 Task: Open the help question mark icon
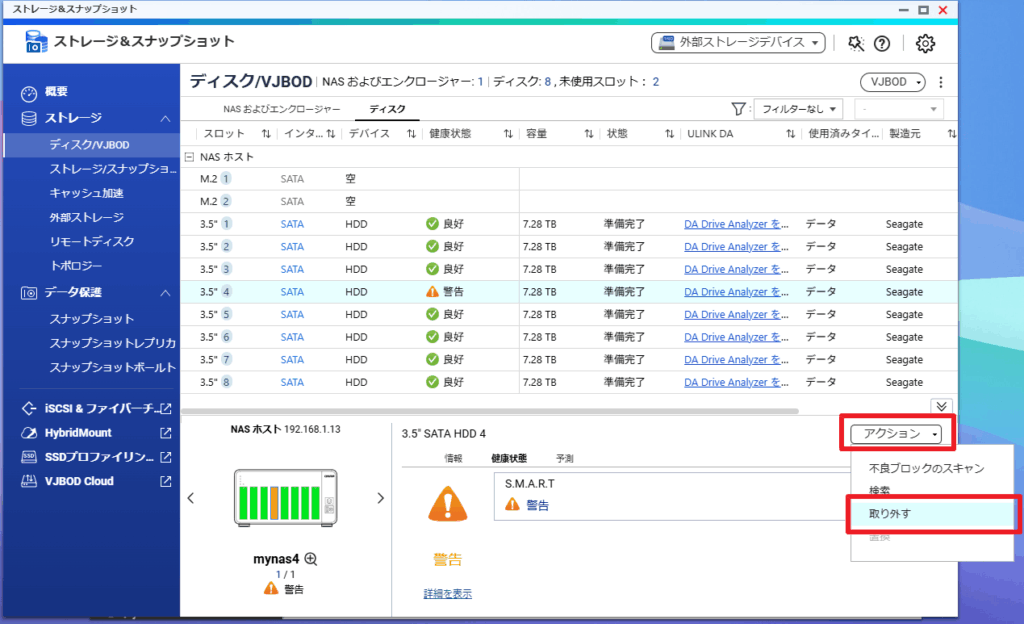point(882,44)
